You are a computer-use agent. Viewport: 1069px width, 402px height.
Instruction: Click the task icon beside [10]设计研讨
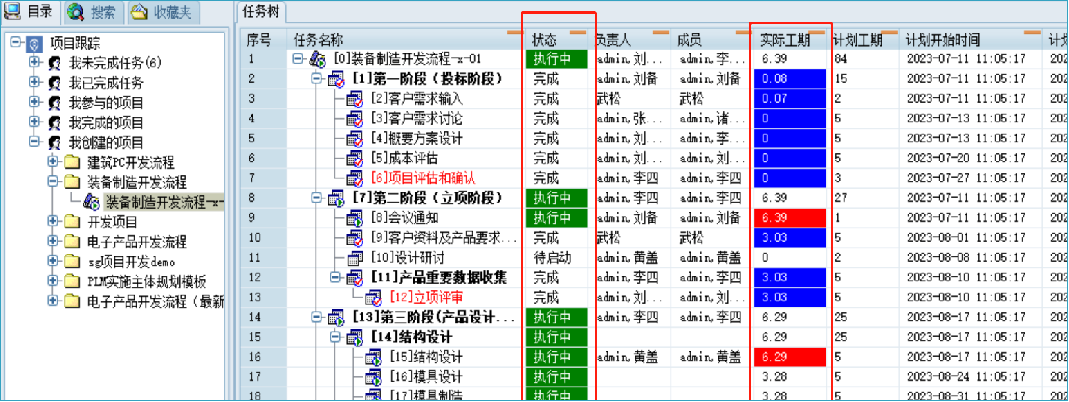[355, 258]
